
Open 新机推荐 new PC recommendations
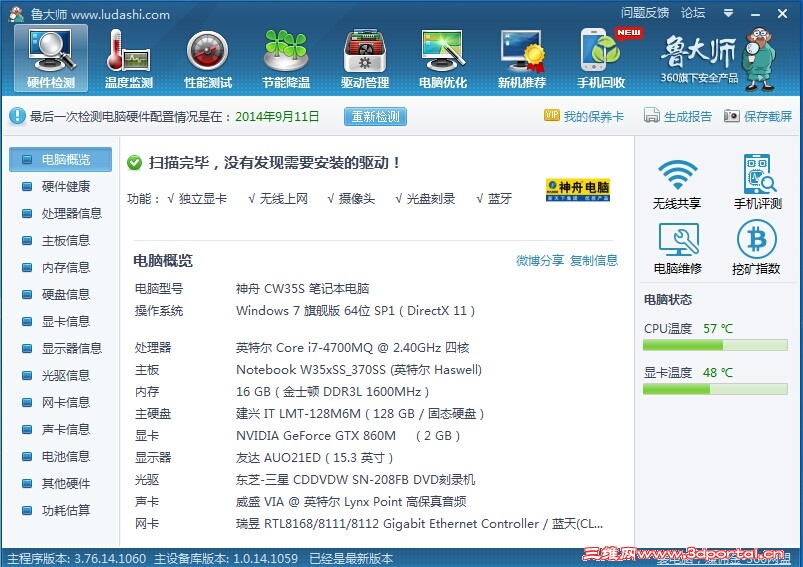522,58
